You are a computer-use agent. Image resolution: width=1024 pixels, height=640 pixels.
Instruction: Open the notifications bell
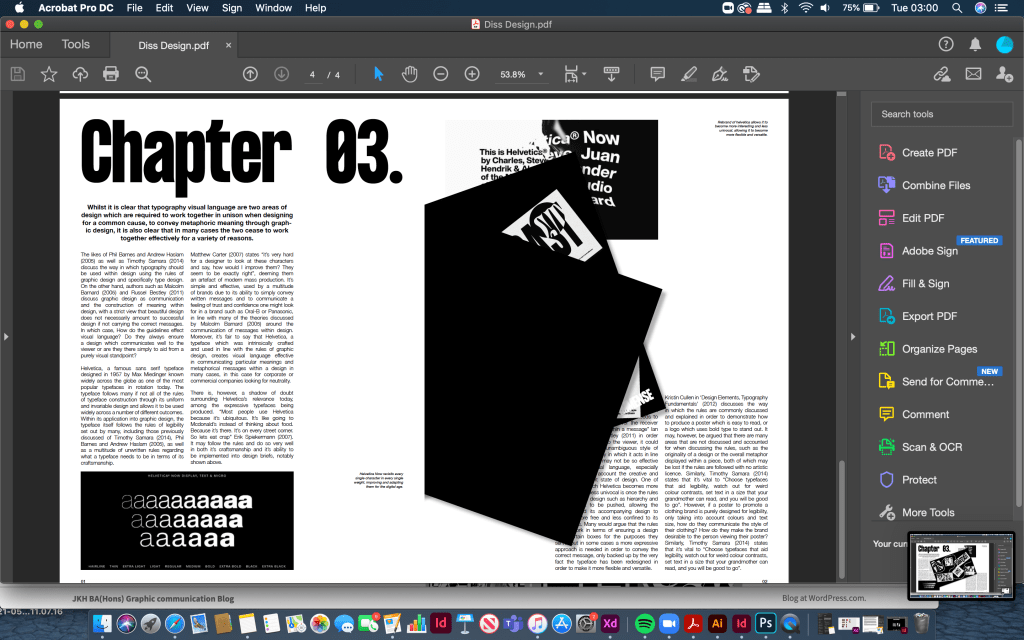(x=975, y=44)
